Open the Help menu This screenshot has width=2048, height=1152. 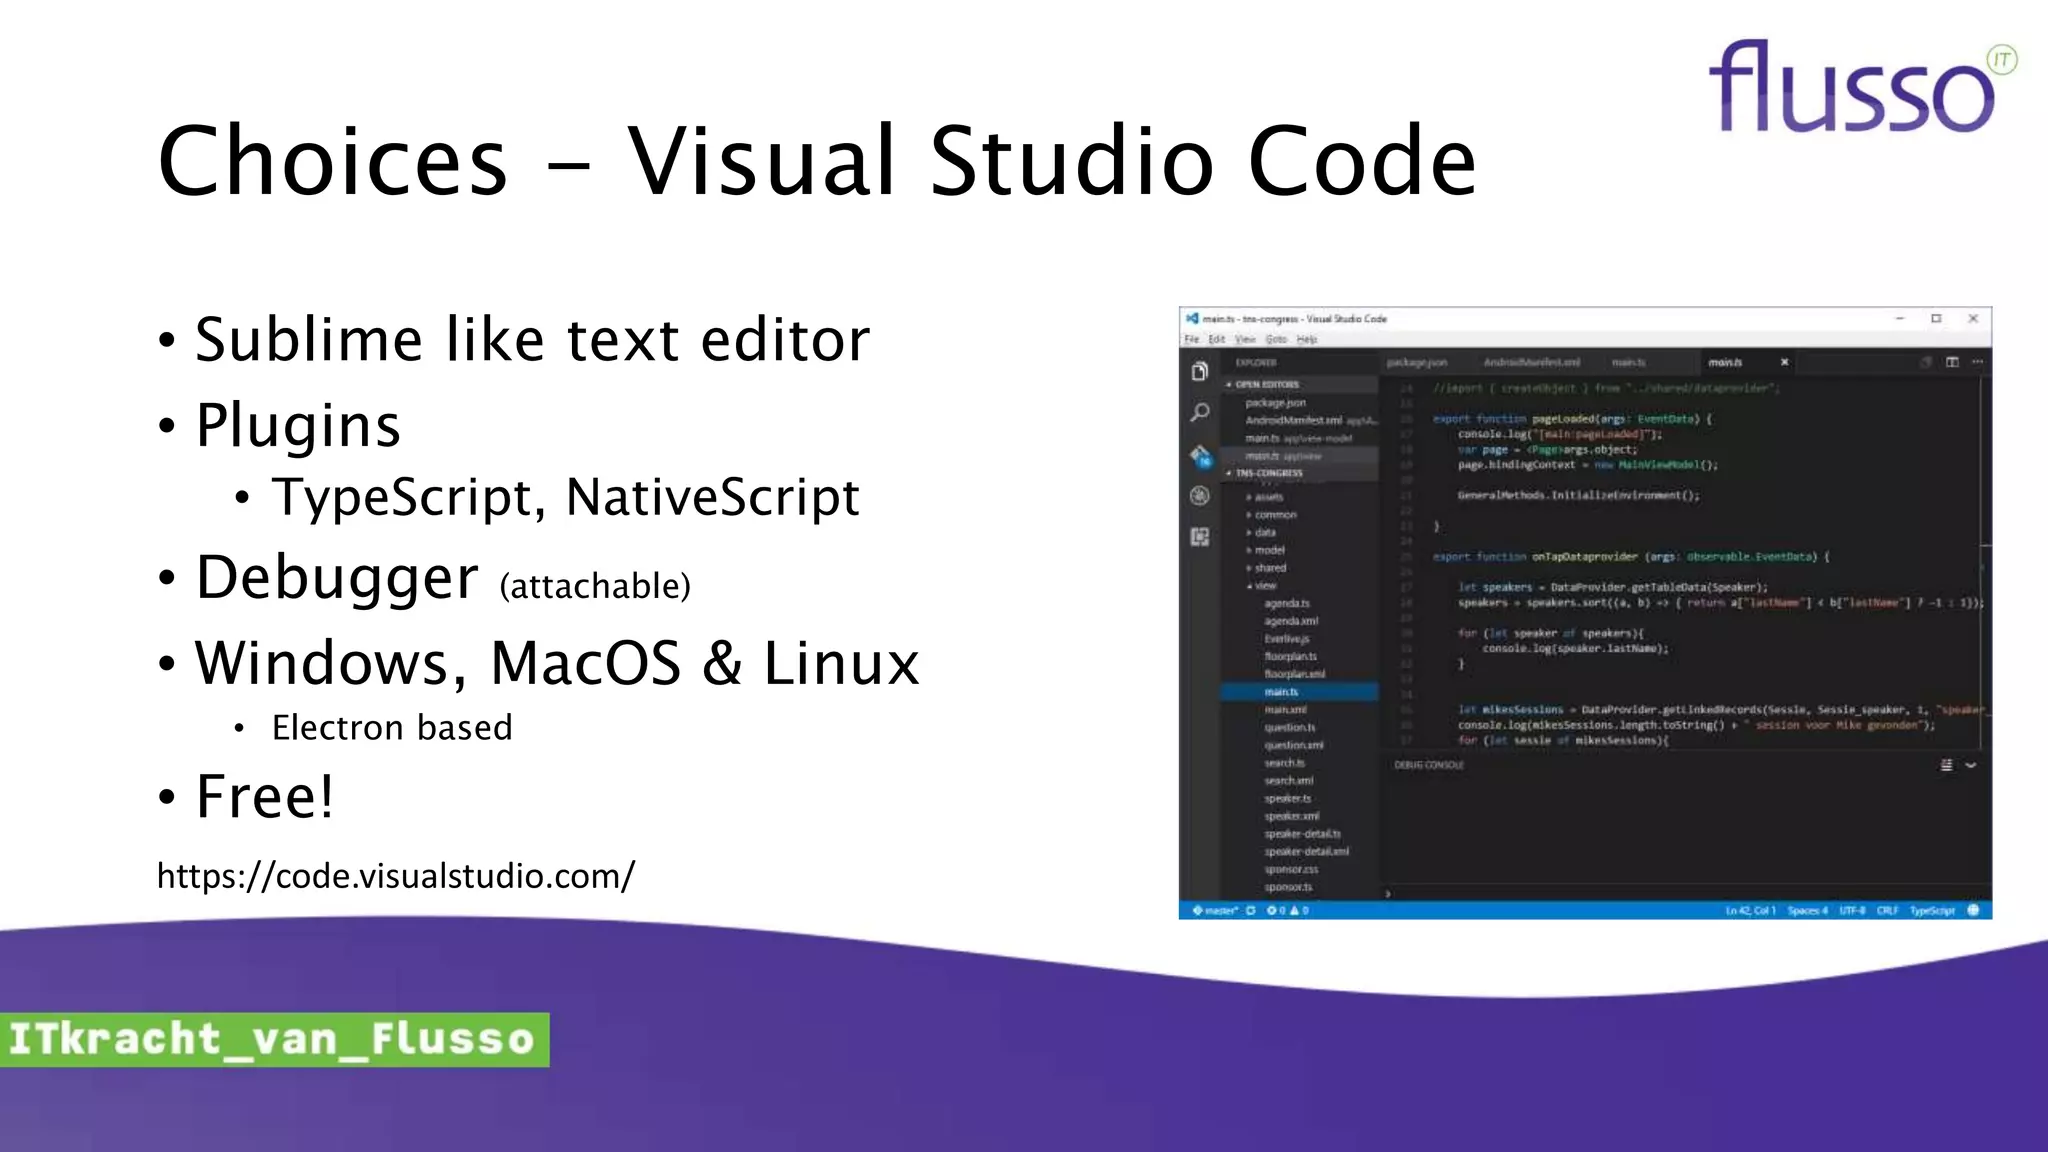(x=1307, y=339)
